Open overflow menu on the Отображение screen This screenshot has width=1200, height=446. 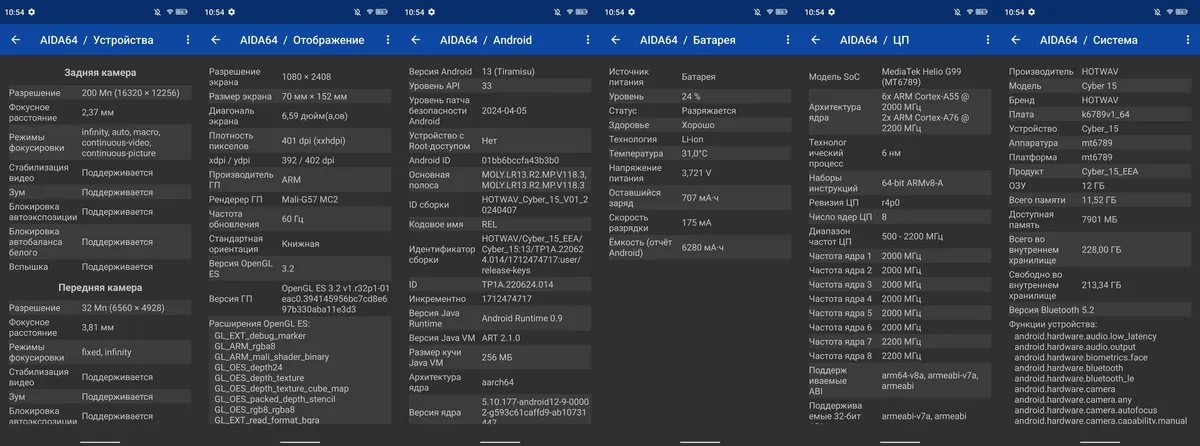click(387, 40)
